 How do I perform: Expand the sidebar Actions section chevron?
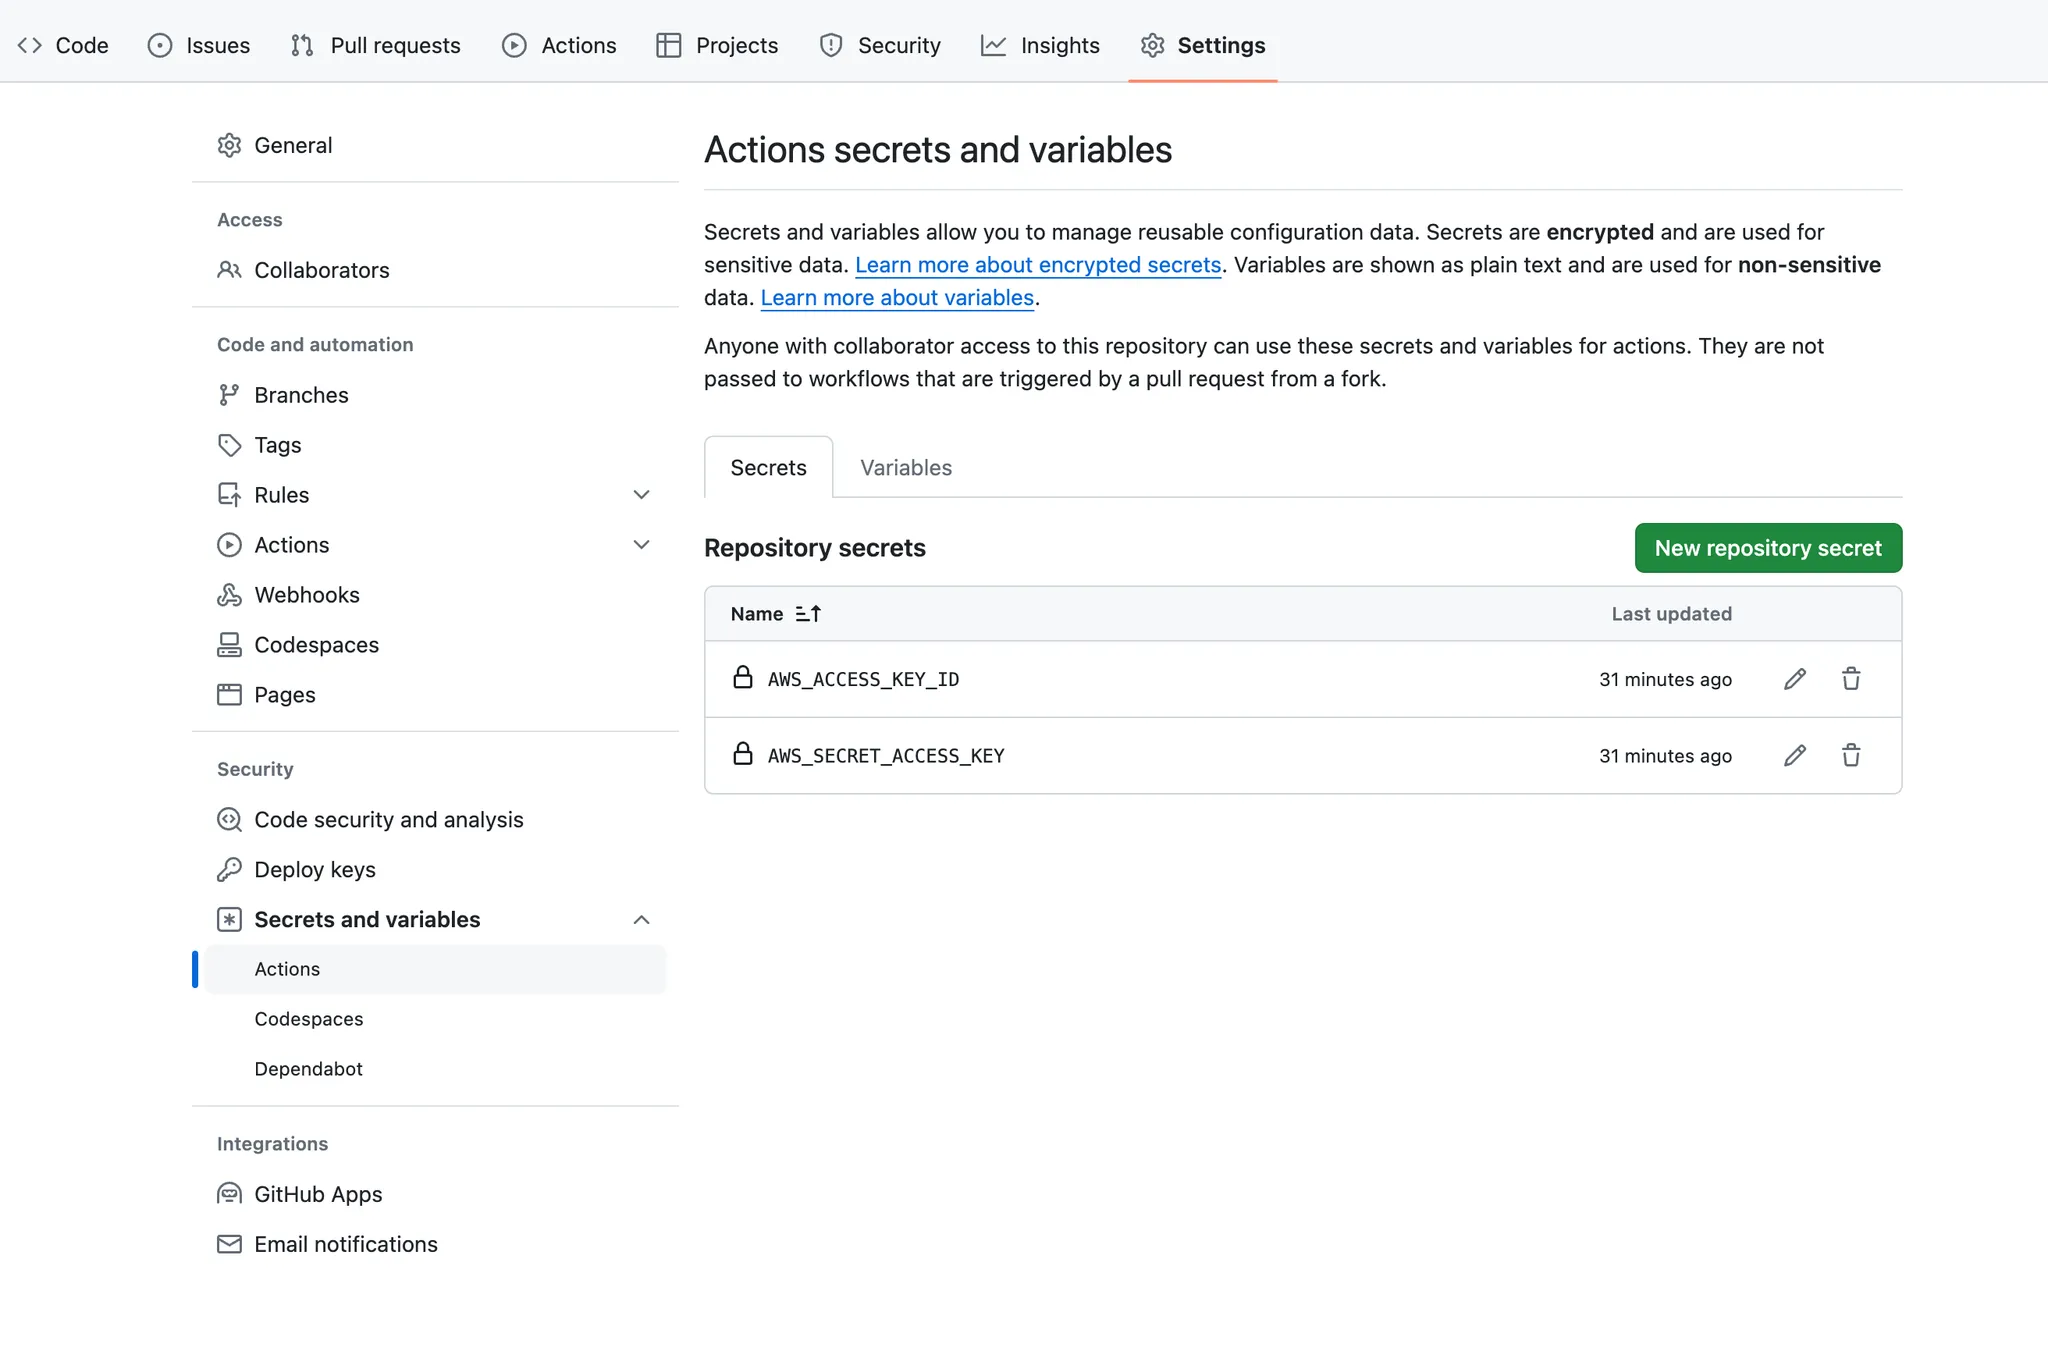[642, 545]
